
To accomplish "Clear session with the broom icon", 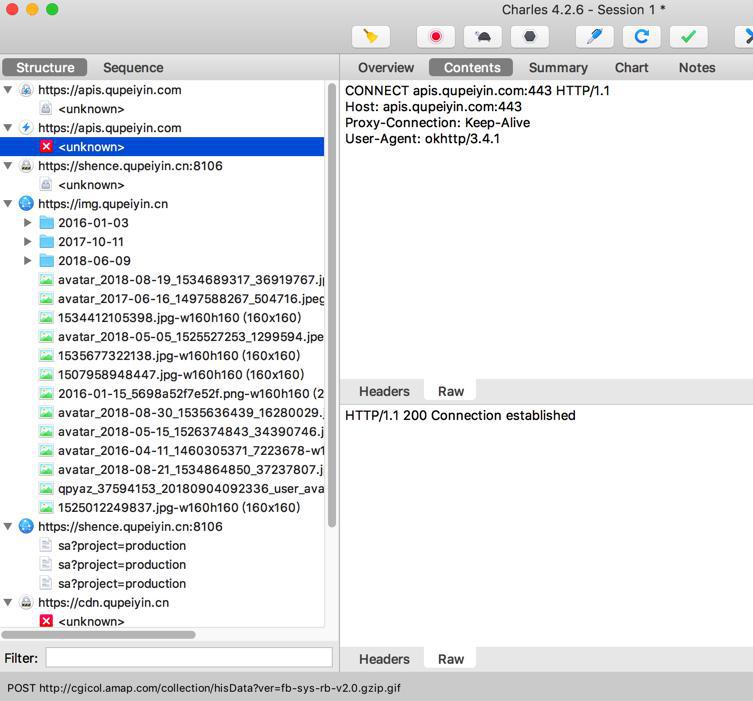I will pyautogui.click(x=371, y=36).
